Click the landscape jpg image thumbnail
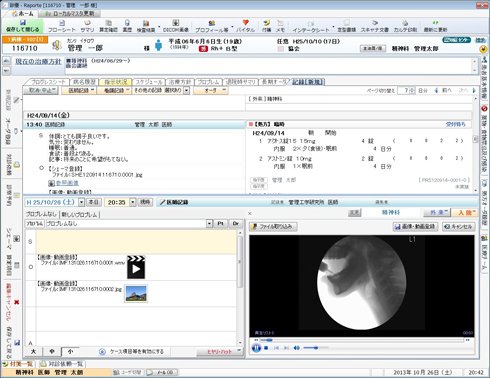Screen dimensions: 490x378 (x=136, y=294)
